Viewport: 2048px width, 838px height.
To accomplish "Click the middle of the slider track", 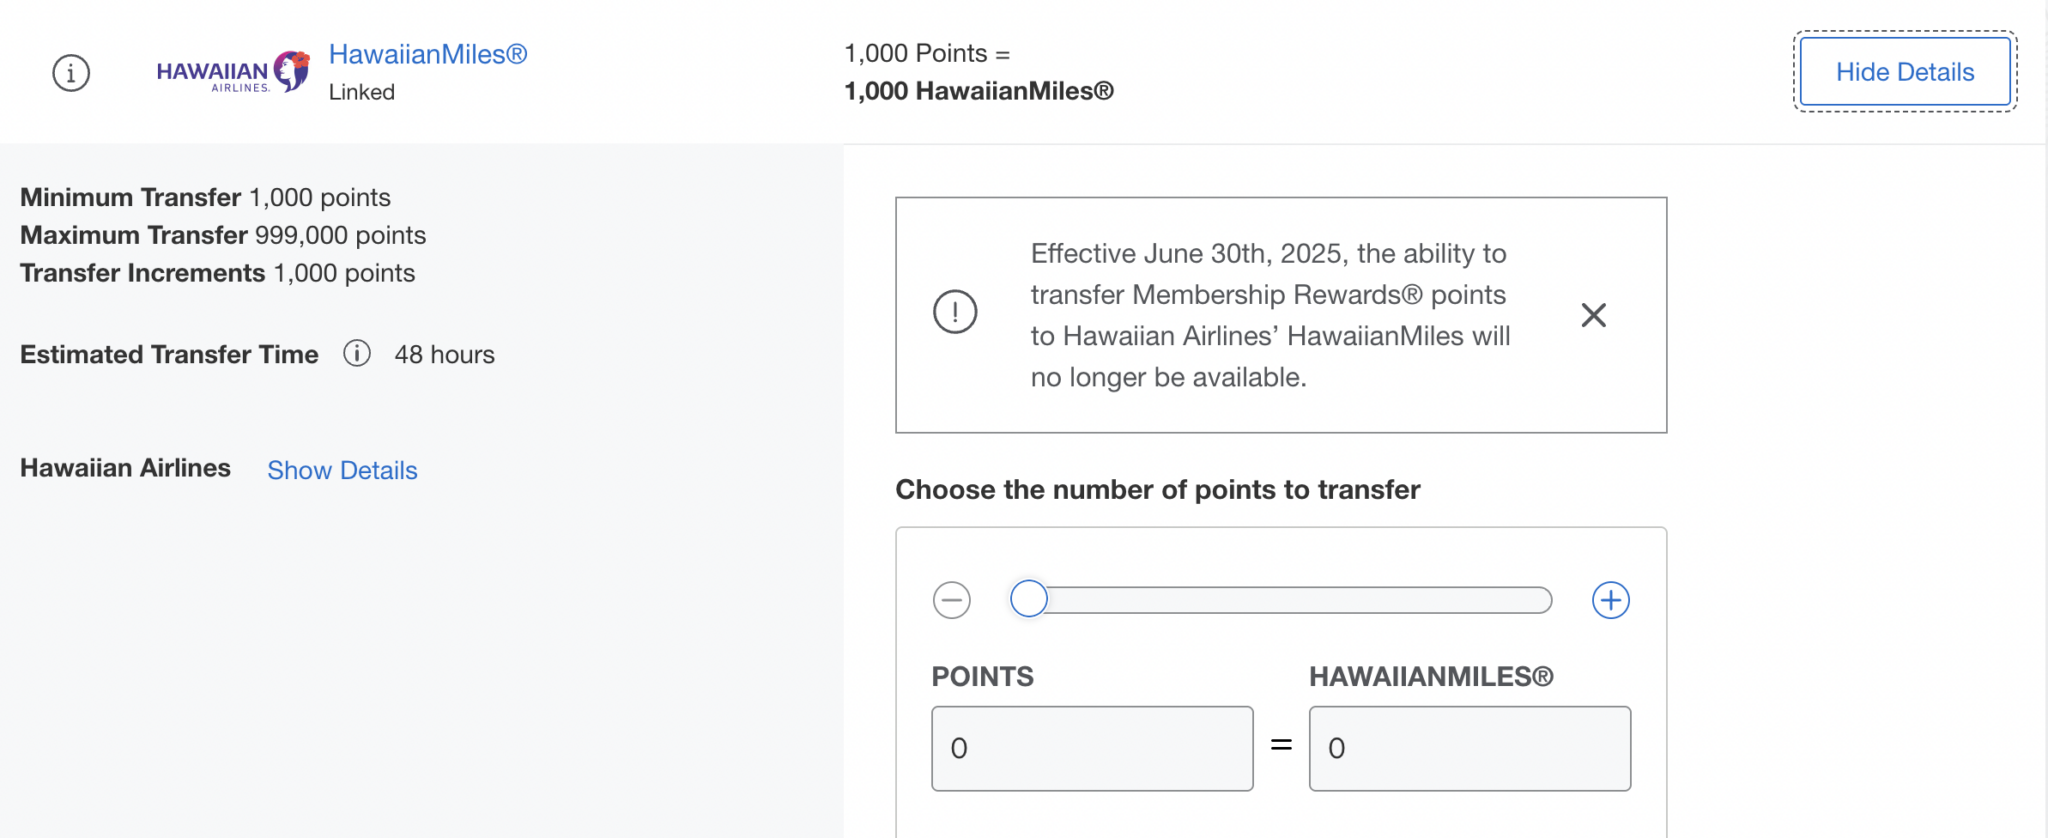I will coord(1290,600).
